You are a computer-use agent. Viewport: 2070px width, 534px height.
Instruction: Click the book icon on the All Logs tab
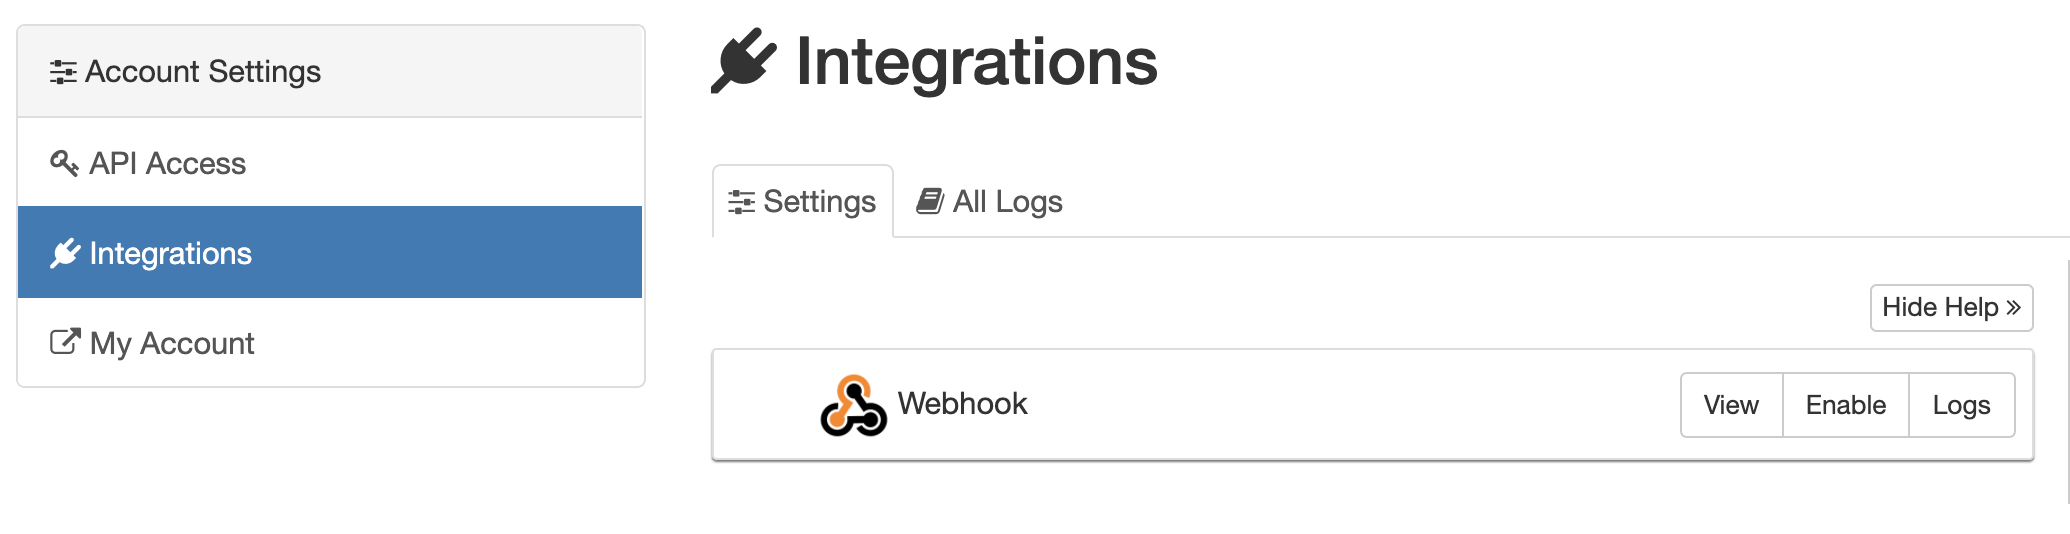point(930,201)
